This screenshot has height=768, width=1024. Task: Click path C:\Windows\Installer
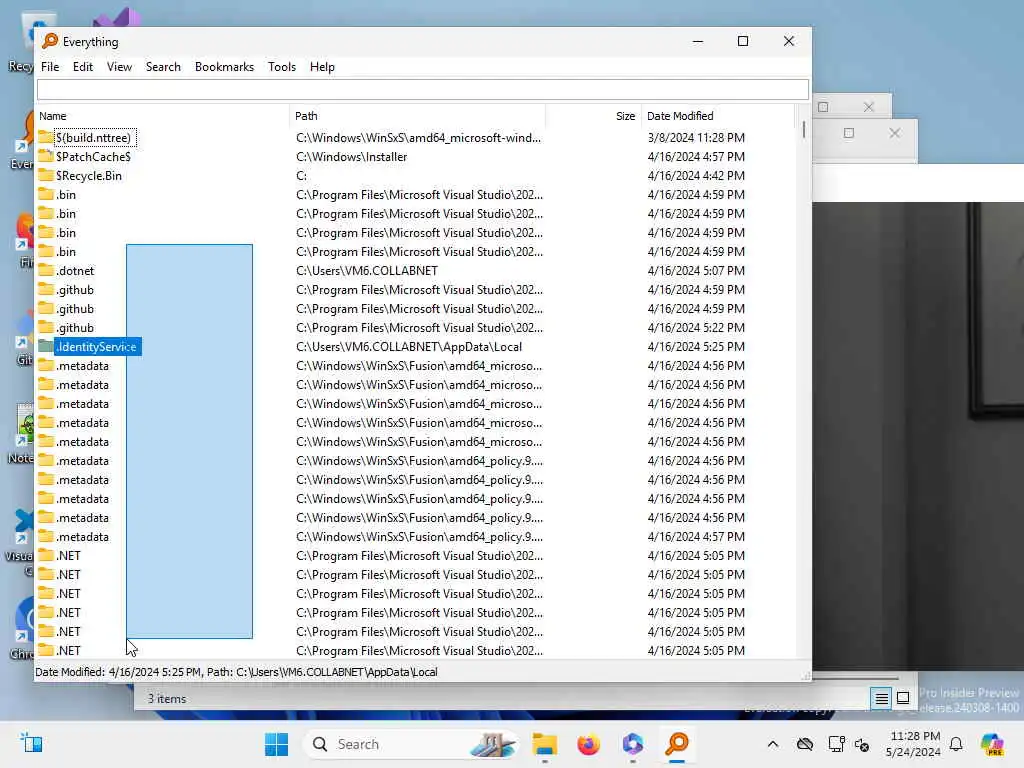[351, 157]
